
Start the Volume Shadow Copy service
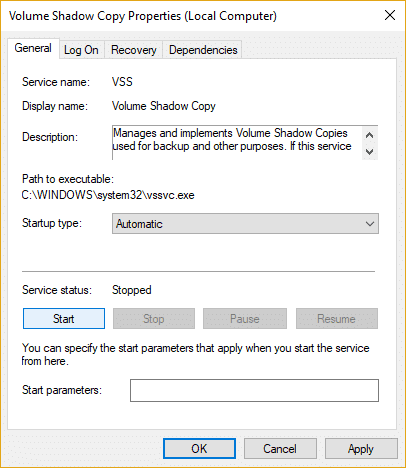pyautogui.click(x=64, y=319)
